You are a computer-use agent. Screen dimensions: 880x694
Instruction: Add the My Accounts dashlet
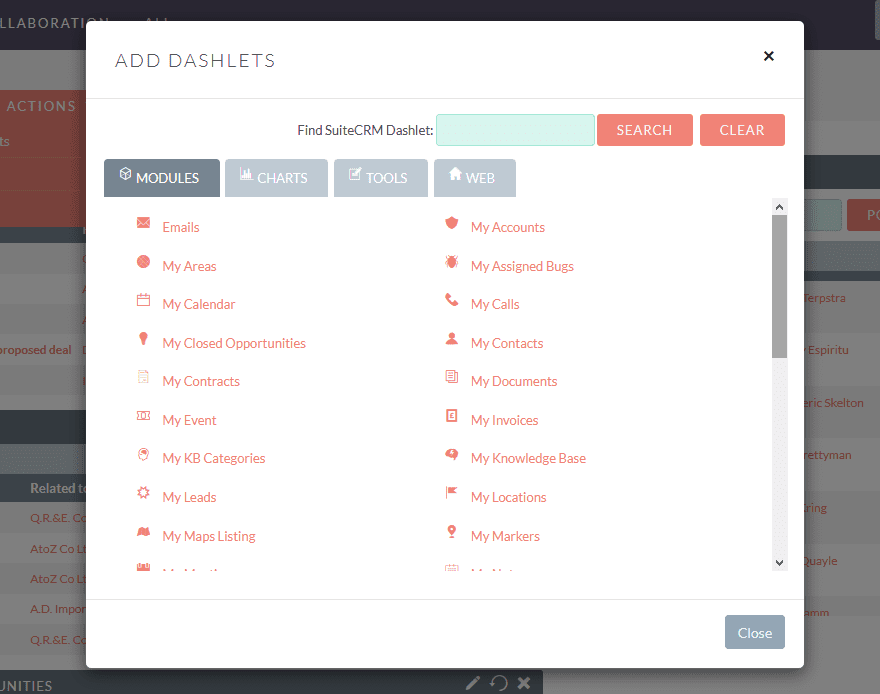tap(508, 227)
